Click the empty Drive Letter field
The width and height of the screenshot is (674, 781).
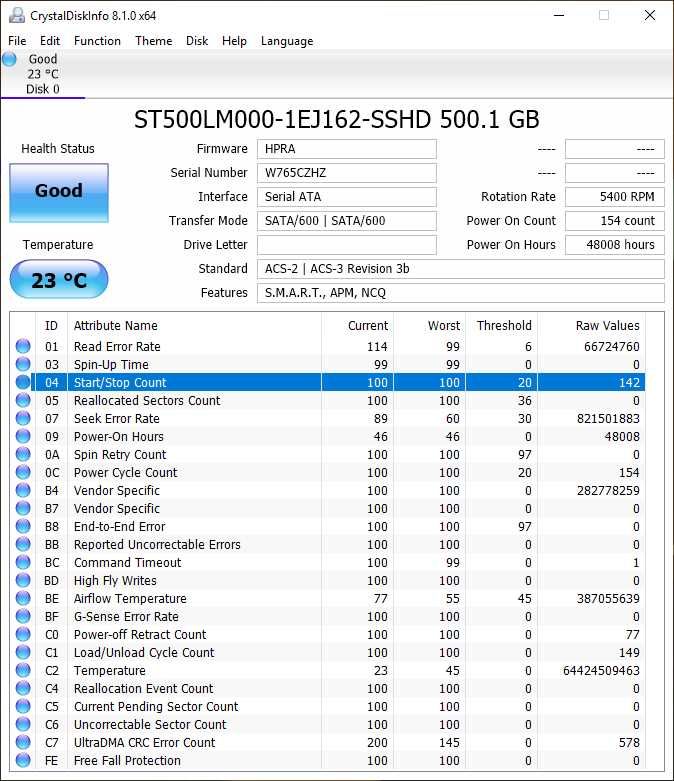click(347, 245)
